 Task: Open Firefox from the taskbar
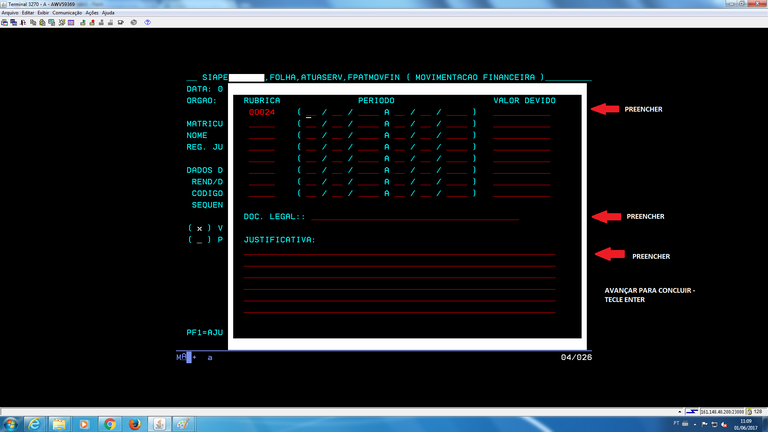134,423
